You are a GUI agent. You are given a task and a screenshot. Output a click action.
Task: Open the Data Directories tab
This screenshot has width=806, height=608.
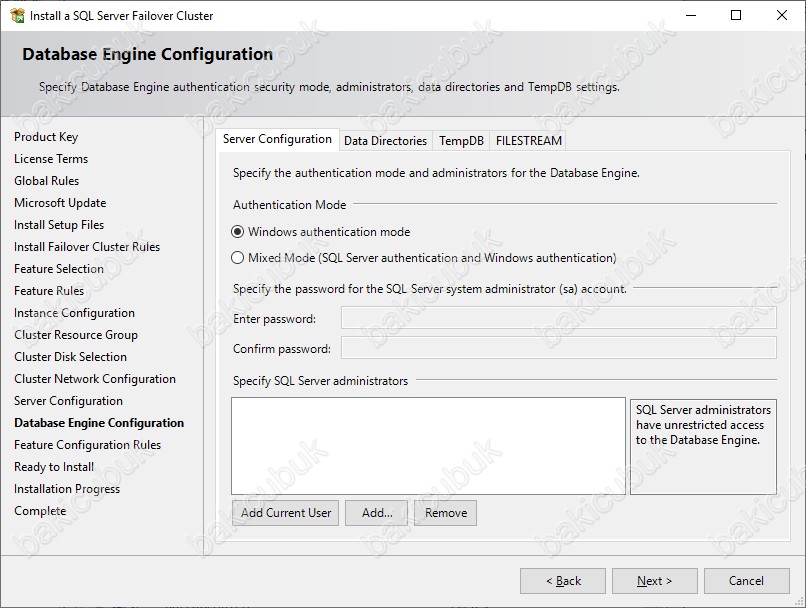pos(386,141)
